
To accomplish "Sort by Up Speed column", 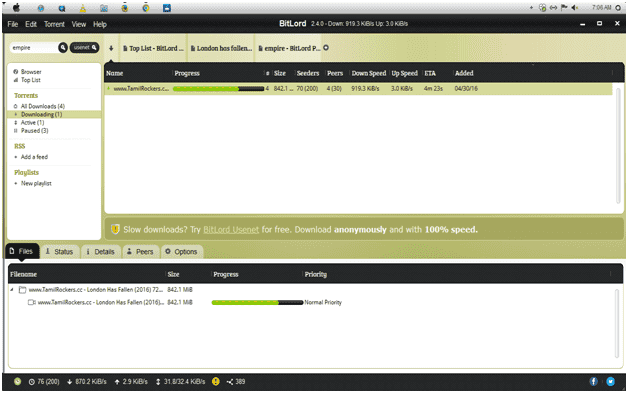I will point(405,73).
